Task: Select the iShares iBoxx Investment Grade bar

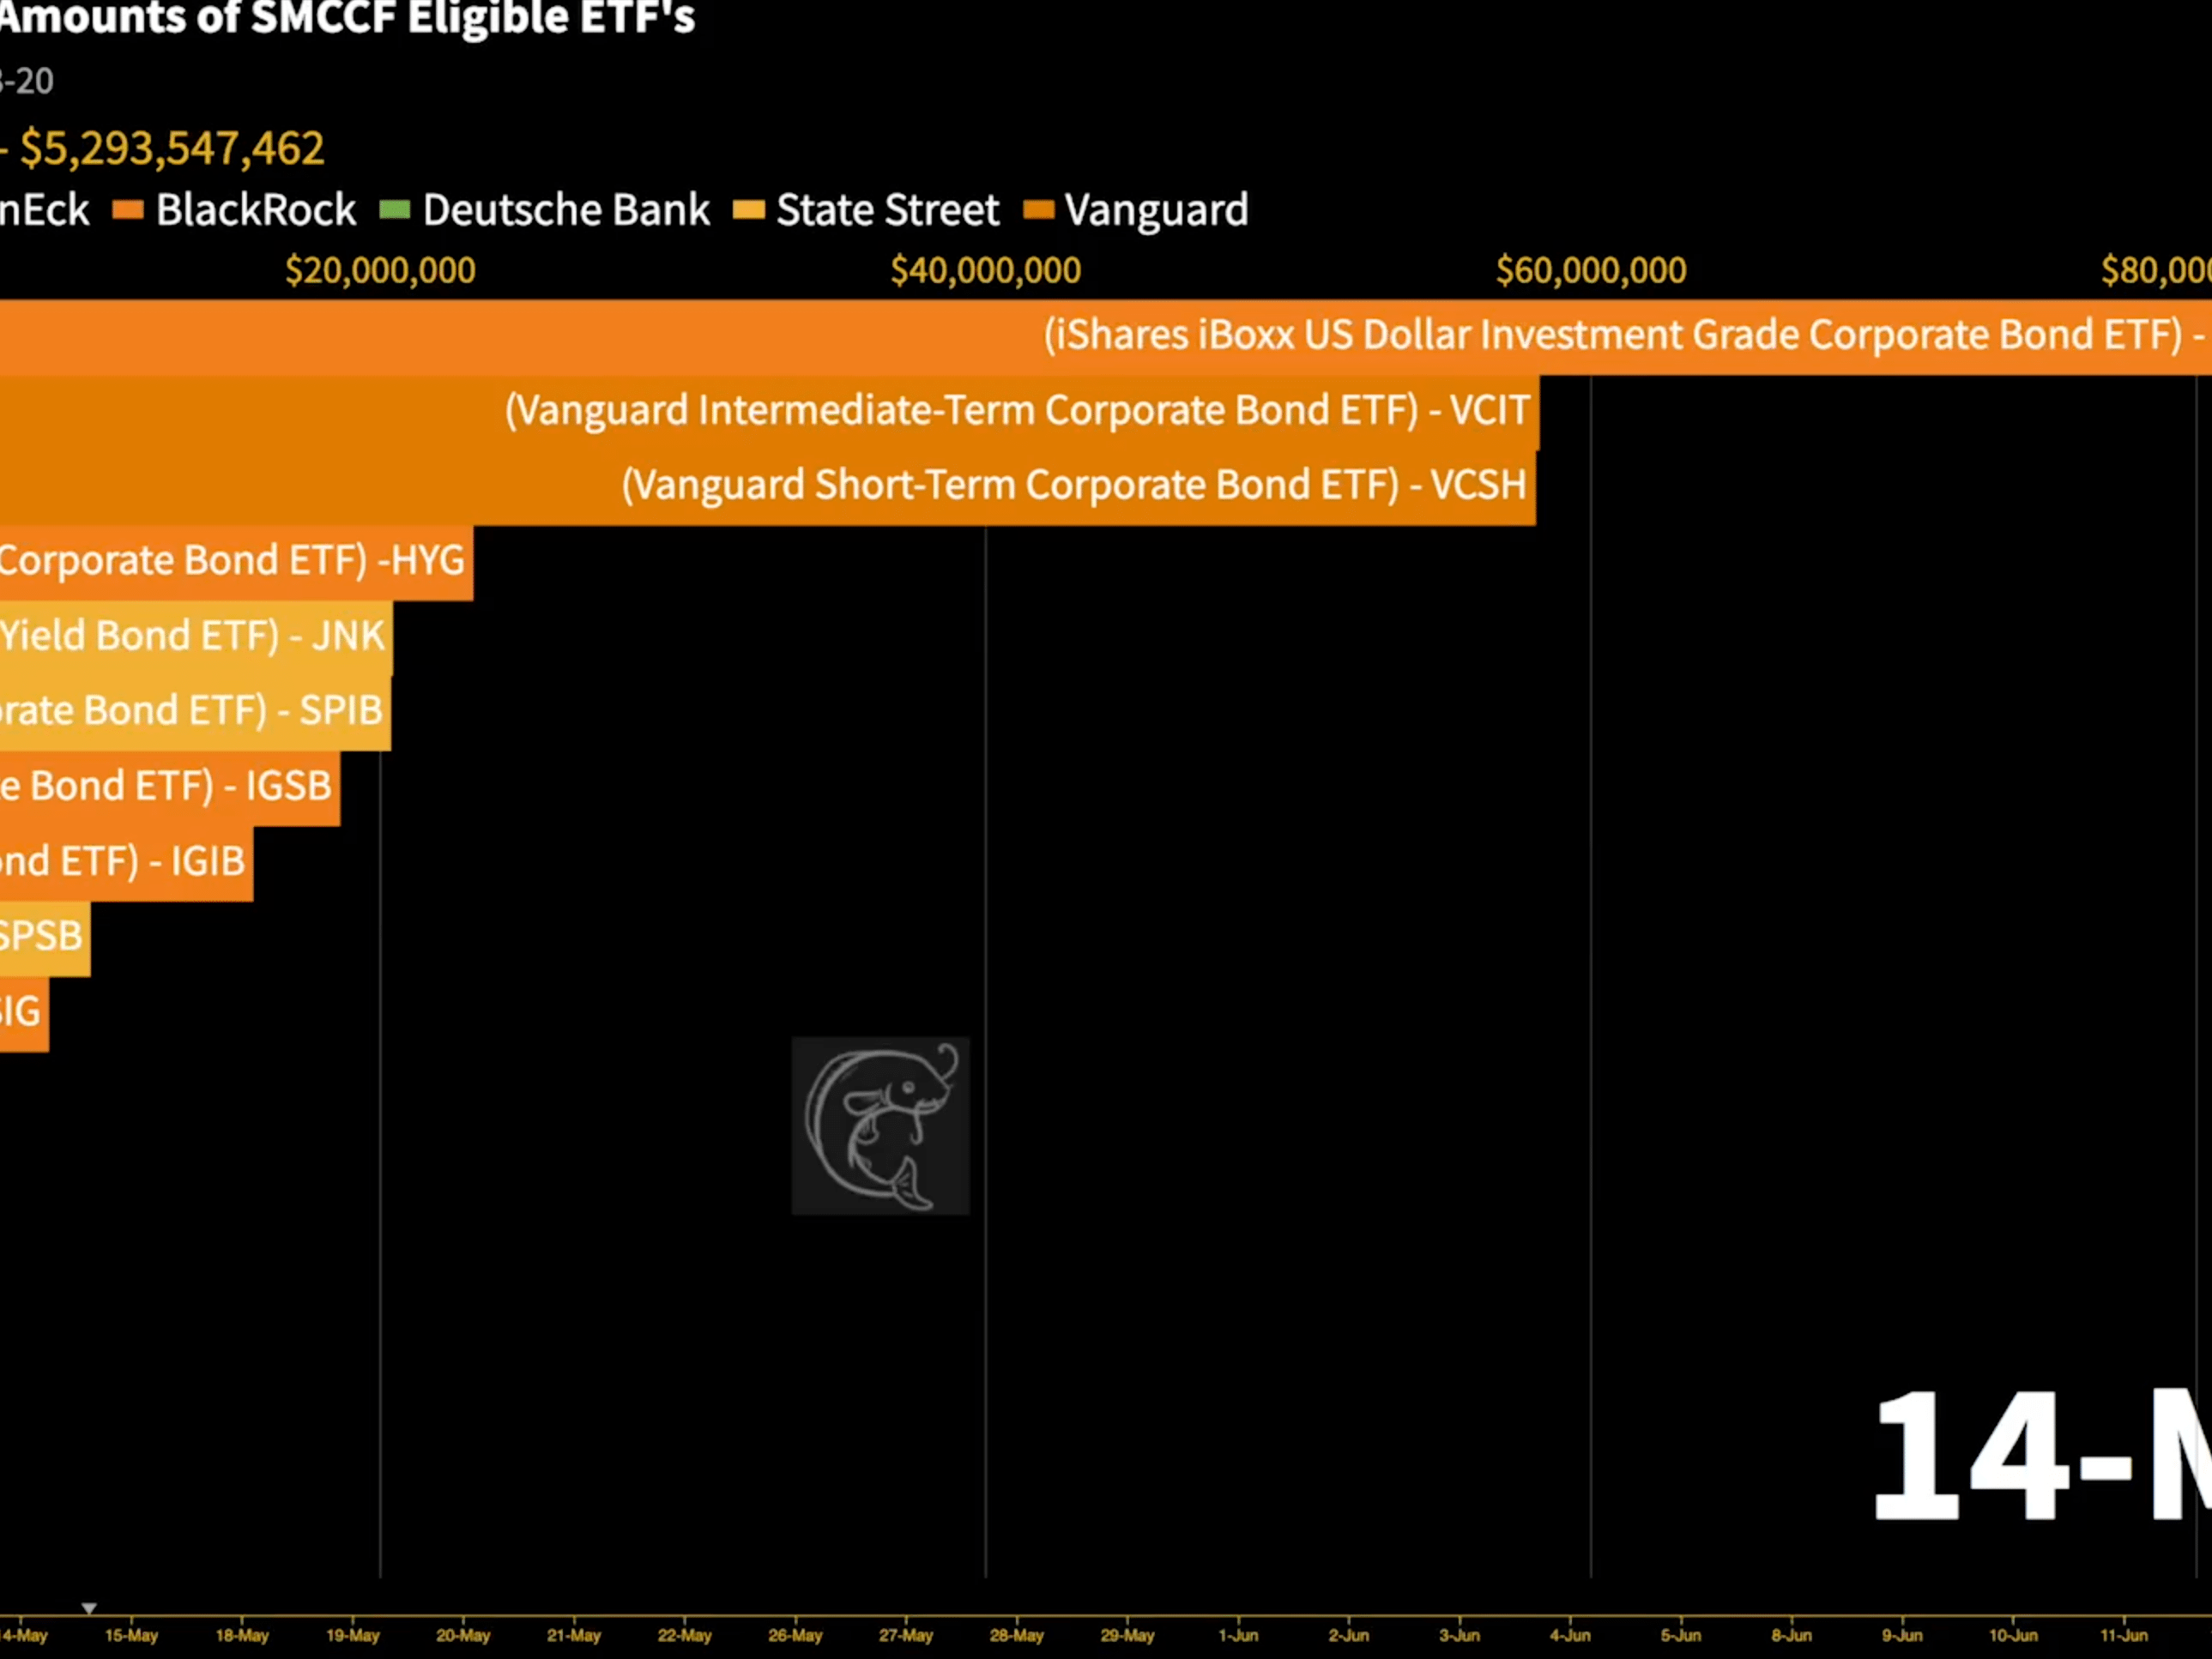Action: [1106, 337]
